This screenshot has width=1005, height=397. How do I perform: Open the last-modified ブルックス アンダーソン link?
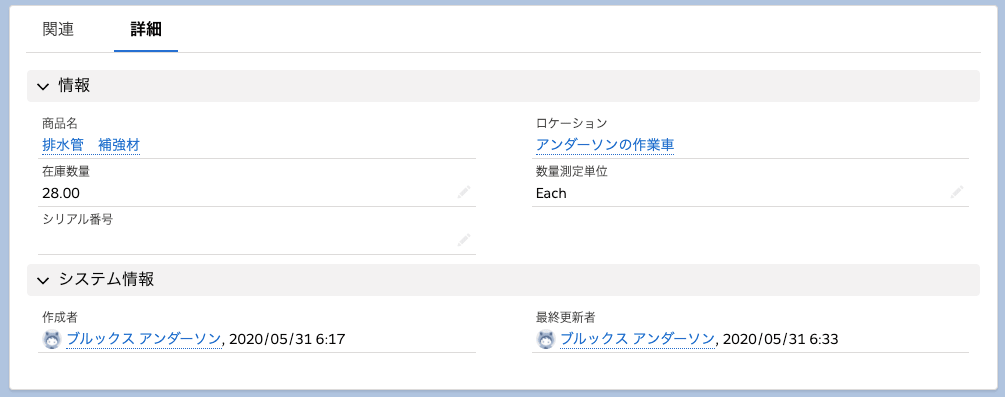[x=638, y=339]
